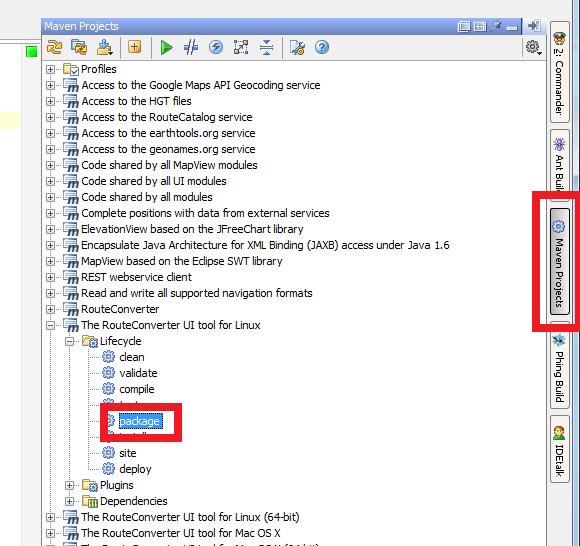Run Maven build with green play icon

(166, 47)
